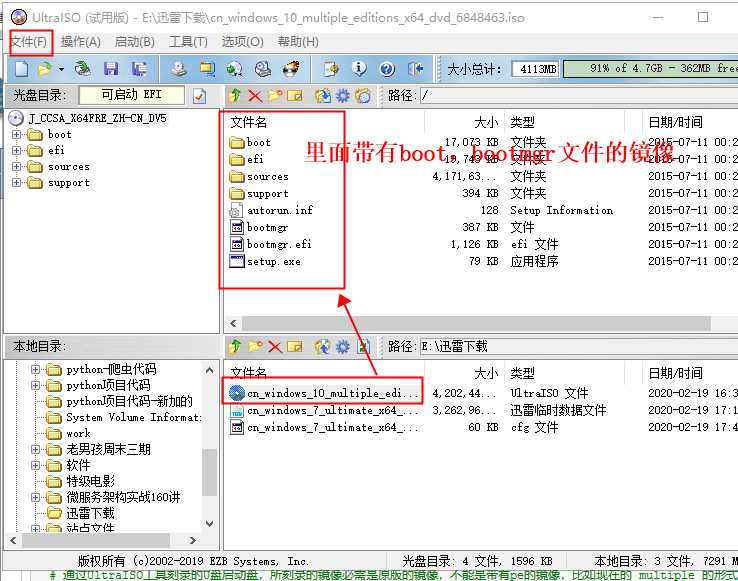Click New Folder icon in local toolbar
This screenshot has width=738, height=581.
tap(255, 347)
